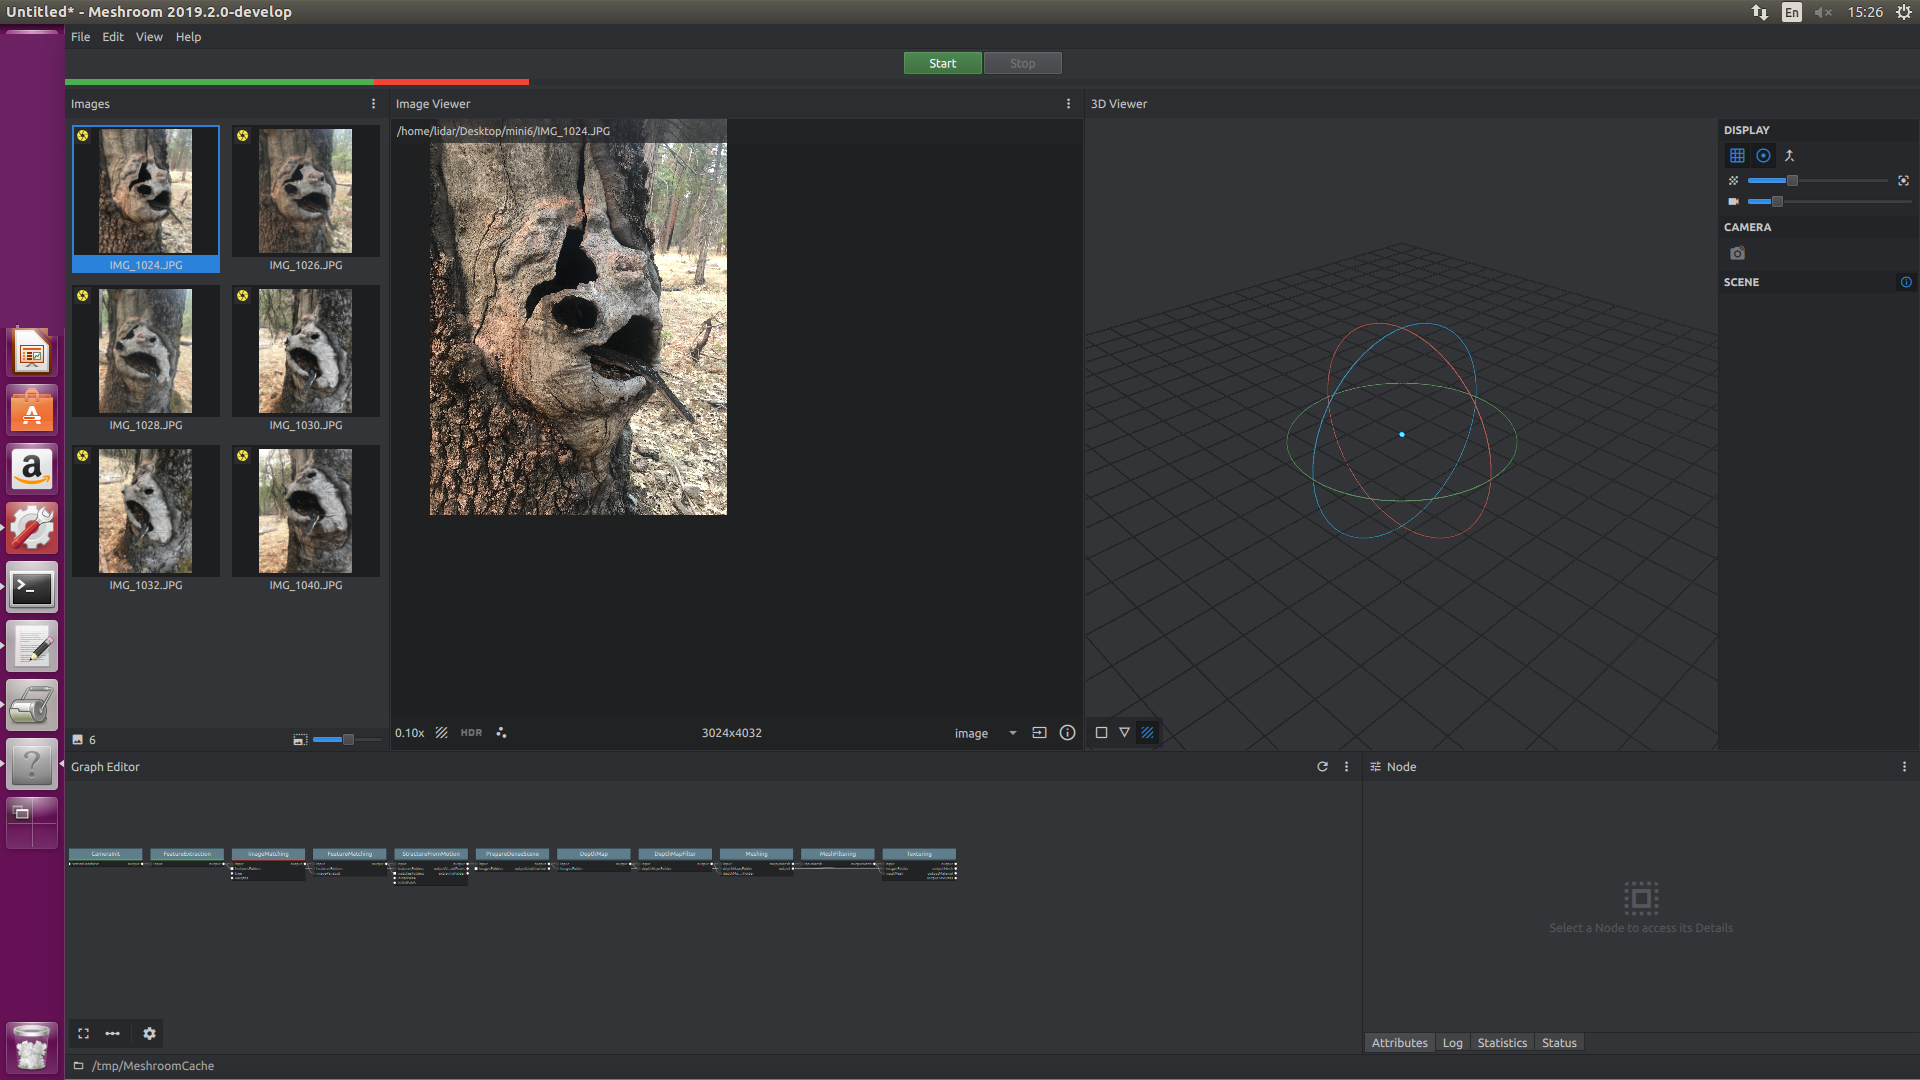Click the HDR icon in the Image Viewer toolbar
The width and height of the screenshot is (1920, 1080).
click(x=471, y=732)
